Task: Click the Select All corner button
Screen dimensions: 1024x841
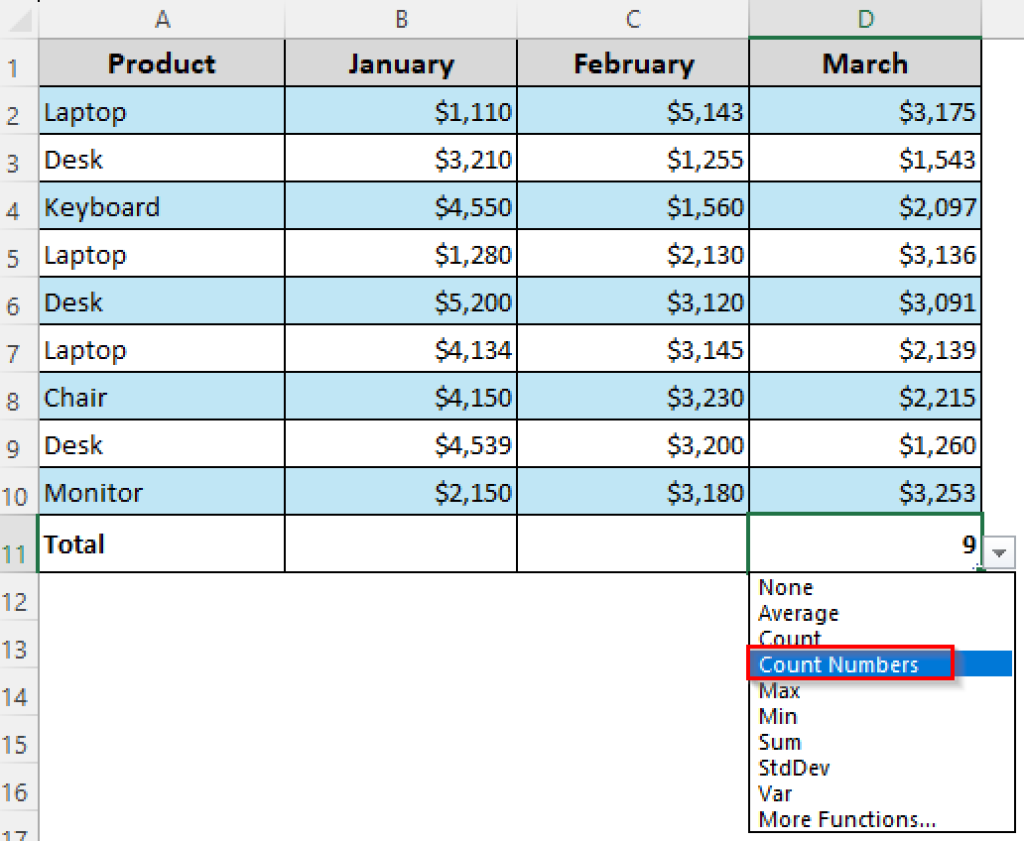Action: click(x=20, y=18)
